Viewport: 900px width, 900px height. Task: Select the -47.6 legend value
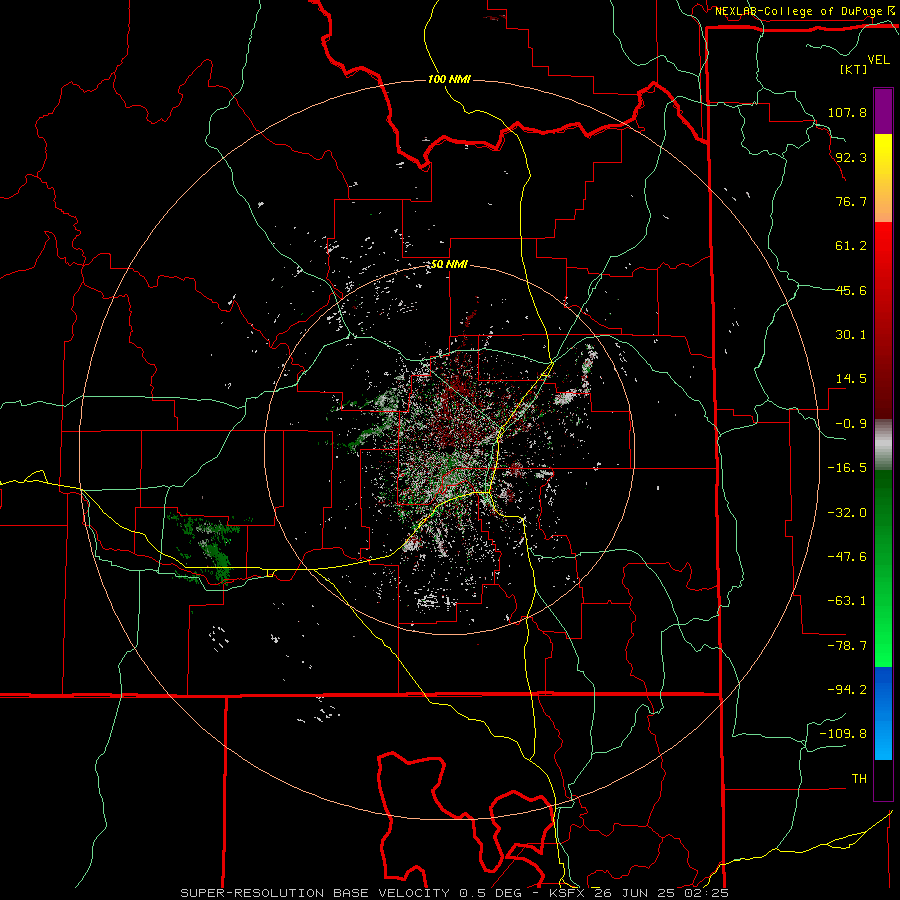[847, 557]
